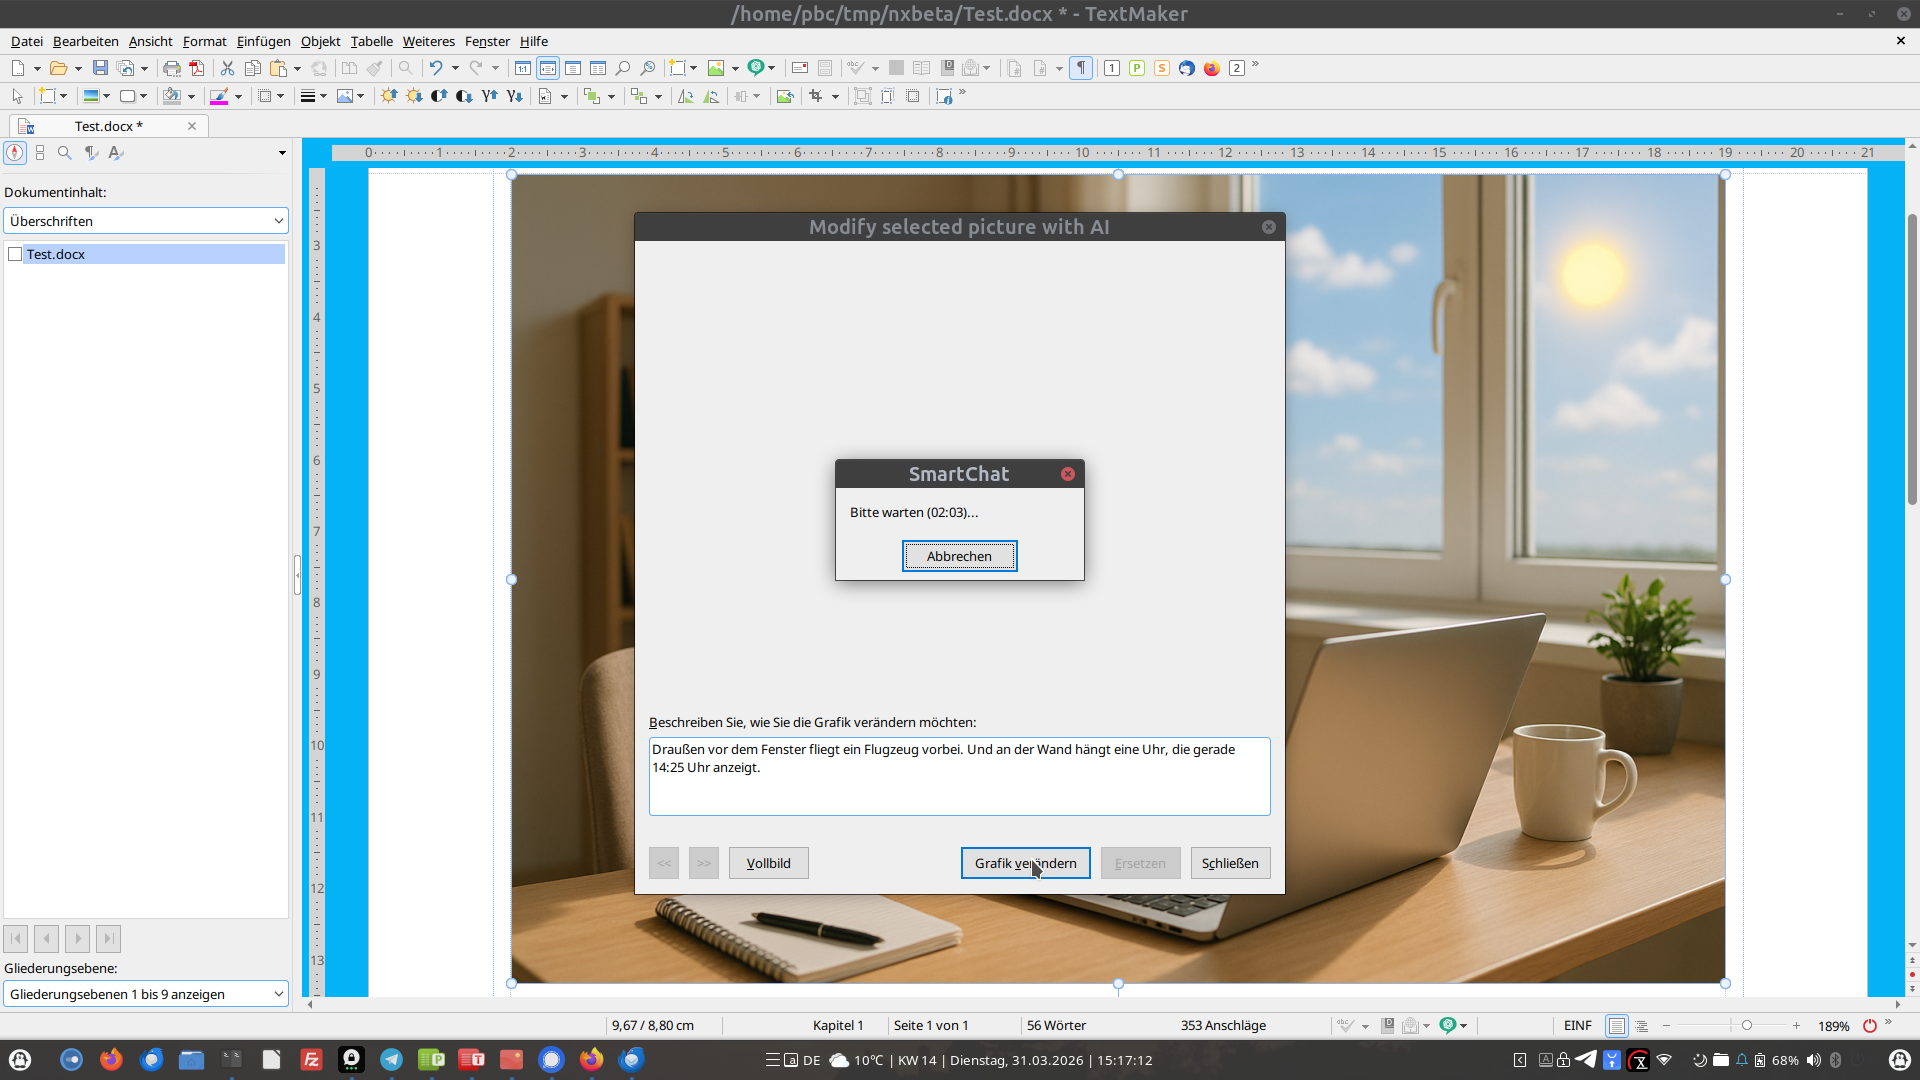This screenshot has width=1920, height=1080.
Task: Expand the sidebar options dropdown arrow
Action: click(x=282, y=153)
